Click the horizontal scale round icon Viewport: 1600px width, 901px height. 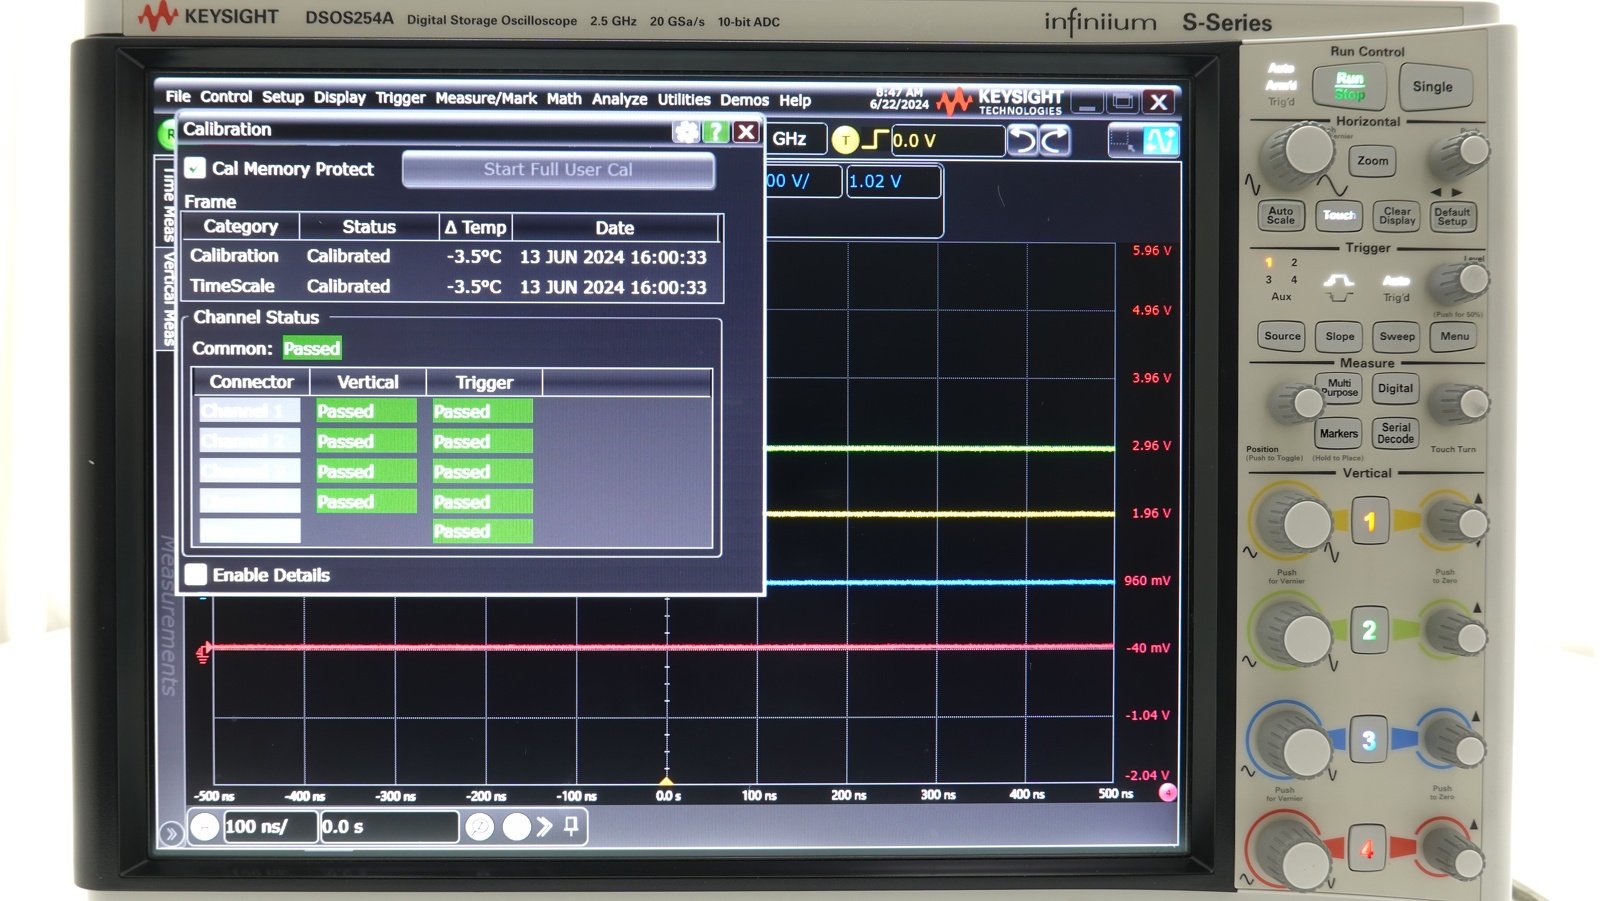pyautogui.click(x=205, y=827)
